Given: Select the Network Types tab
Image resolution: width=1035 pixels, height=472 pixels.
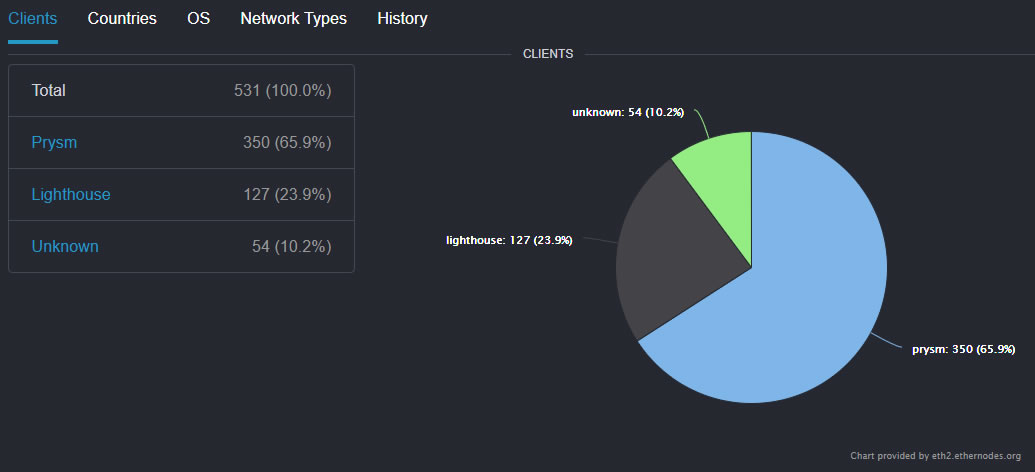Looking at the screenshot, I should [x=294, y=18].
